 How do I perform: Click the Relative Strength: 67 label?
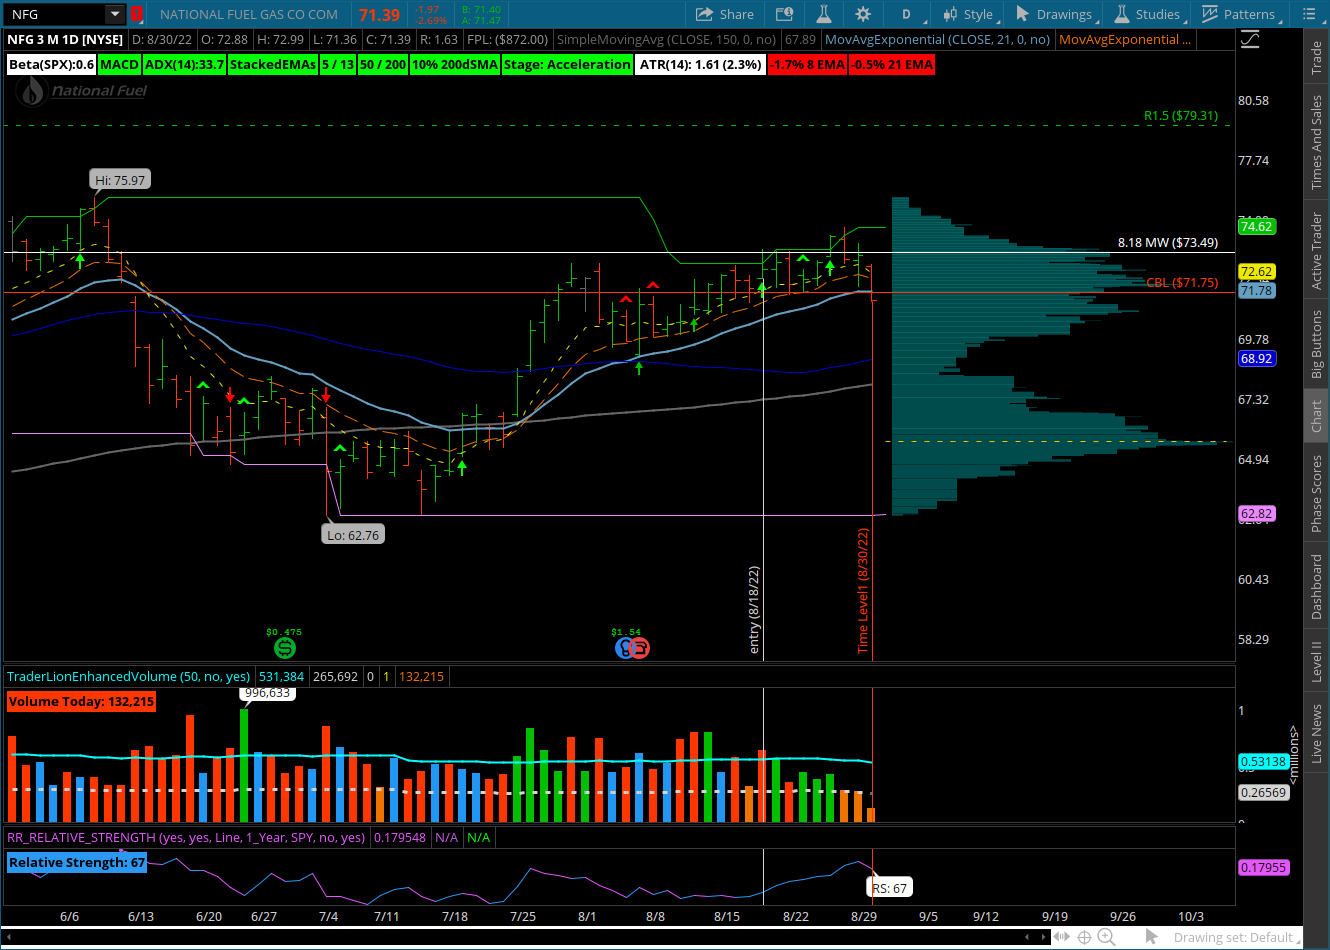[x=76, y=862]
